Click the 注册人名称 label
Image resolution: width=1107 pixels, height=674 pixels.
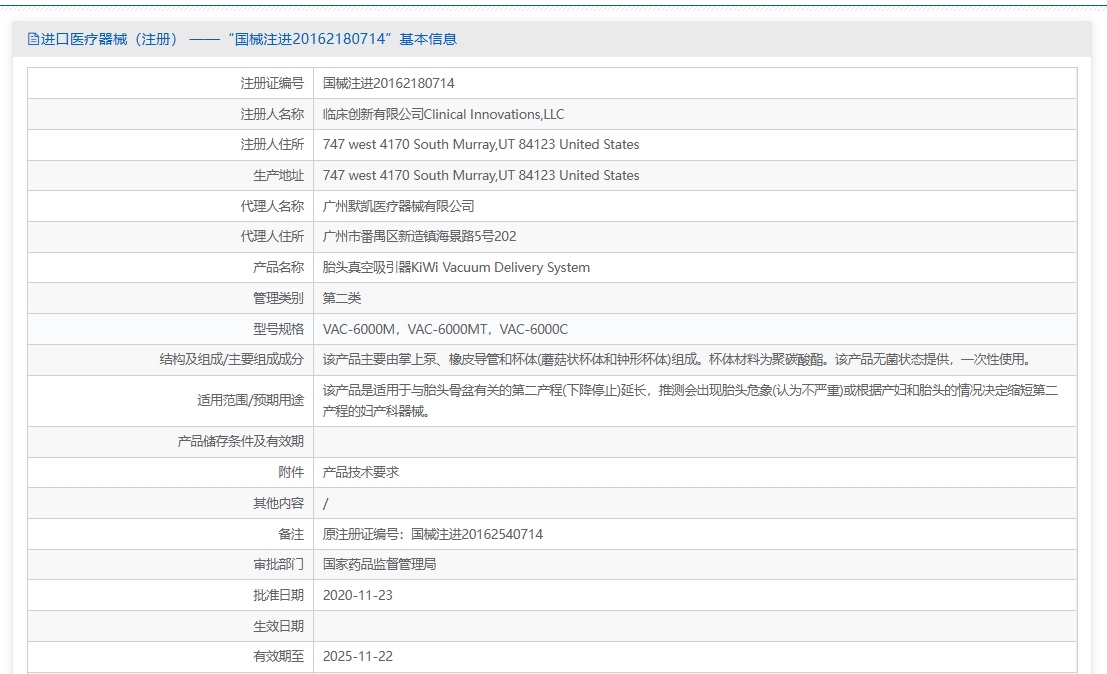(272, 114)
